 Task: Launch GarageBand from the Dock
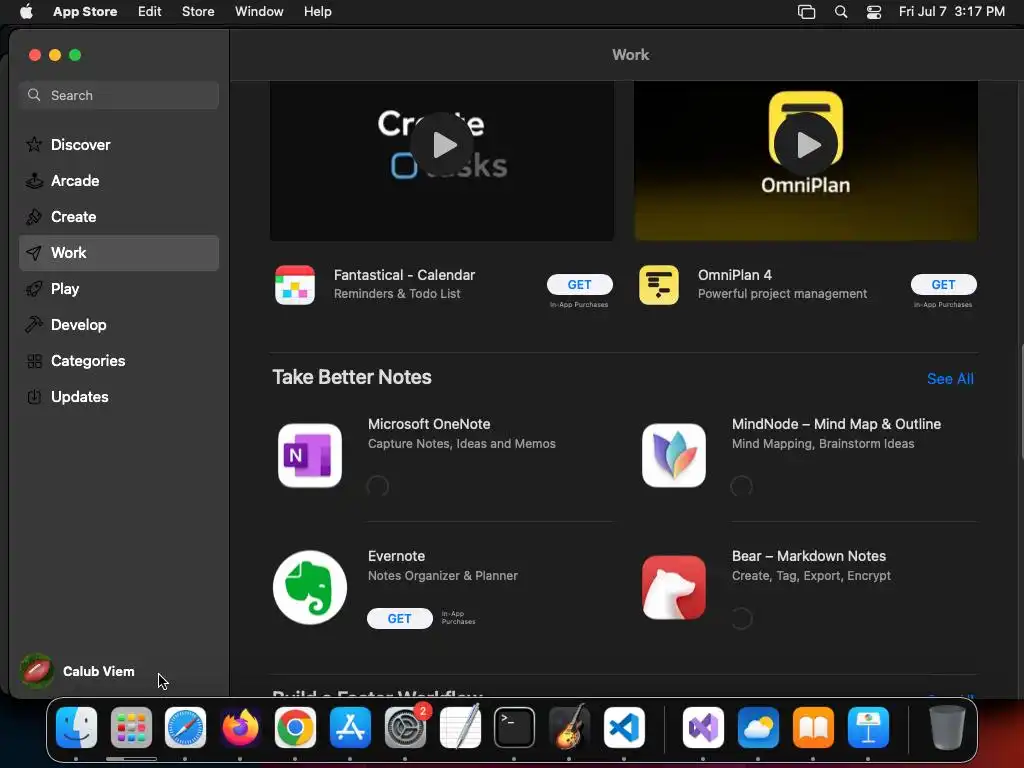point(569,727)
